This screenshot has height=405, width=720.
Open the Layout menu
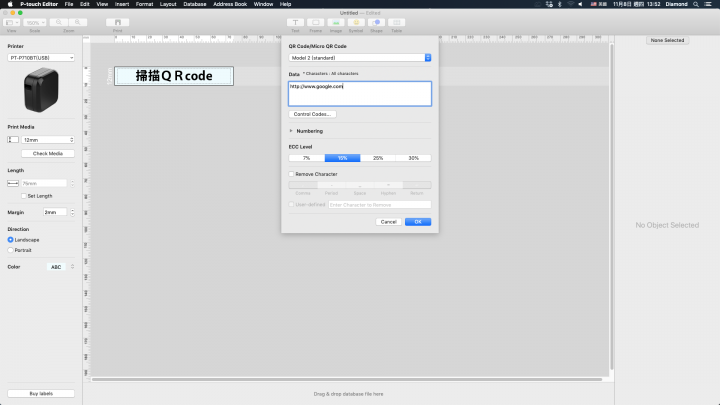tap(168, 4)
